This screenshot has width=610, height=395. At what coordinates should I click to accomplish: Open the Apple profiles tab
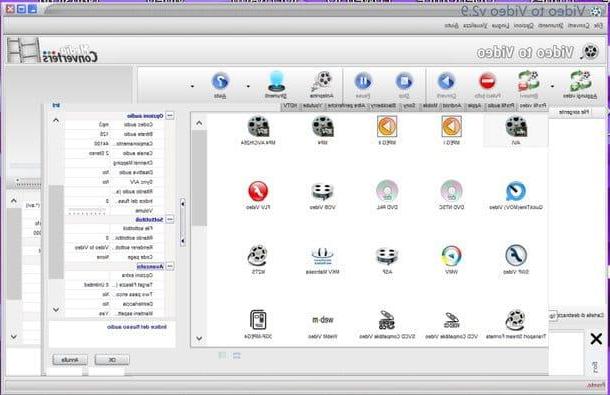coord(473,105)
